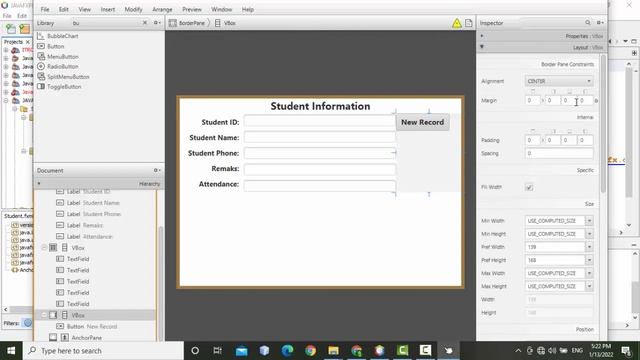The width and height of the screenshot is (640, 360).
Task: Open the Help menu
Action: pyautogui.click(x=248, y=9)
